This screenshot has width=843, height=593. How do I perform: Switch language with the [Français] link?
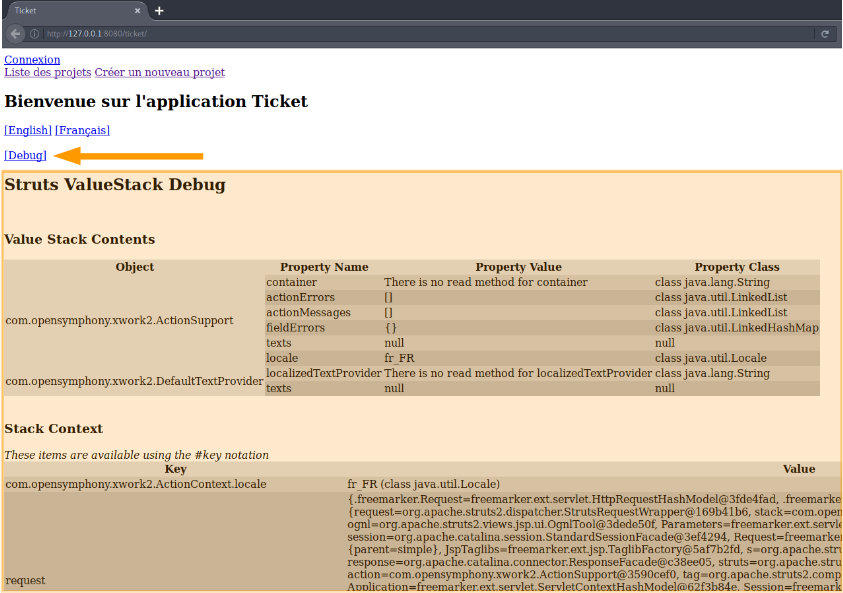click(82, 130)
